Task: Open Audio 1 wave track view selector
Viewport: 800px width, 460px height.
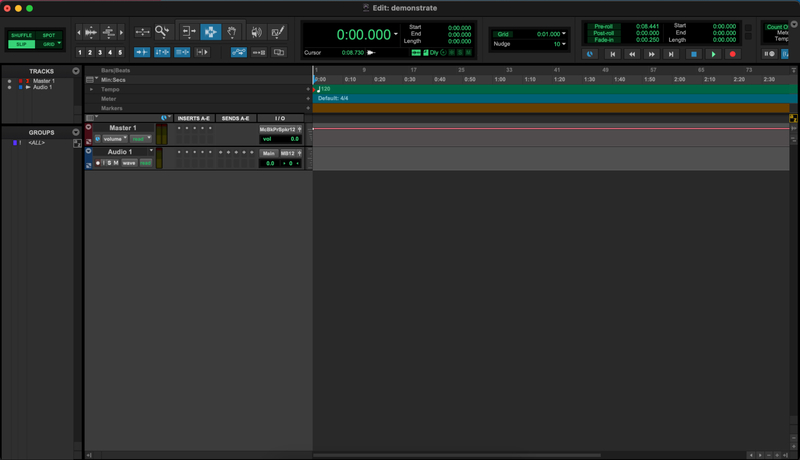Action: pos(129,163)
